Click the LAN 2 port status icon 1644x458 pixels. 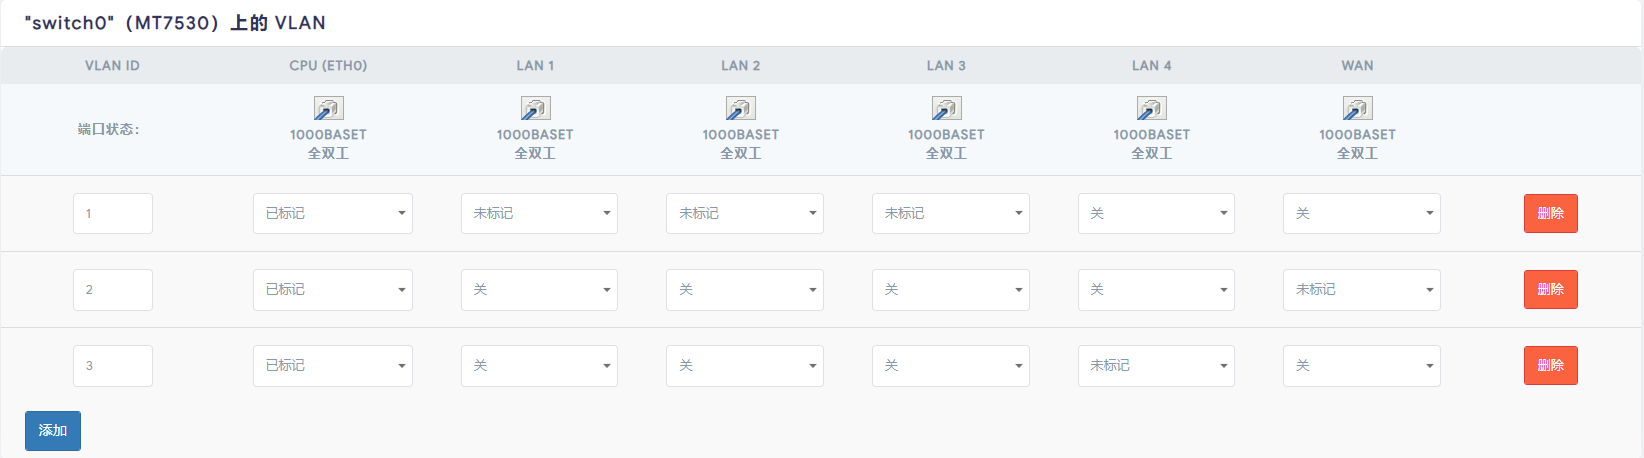point(741,108)
